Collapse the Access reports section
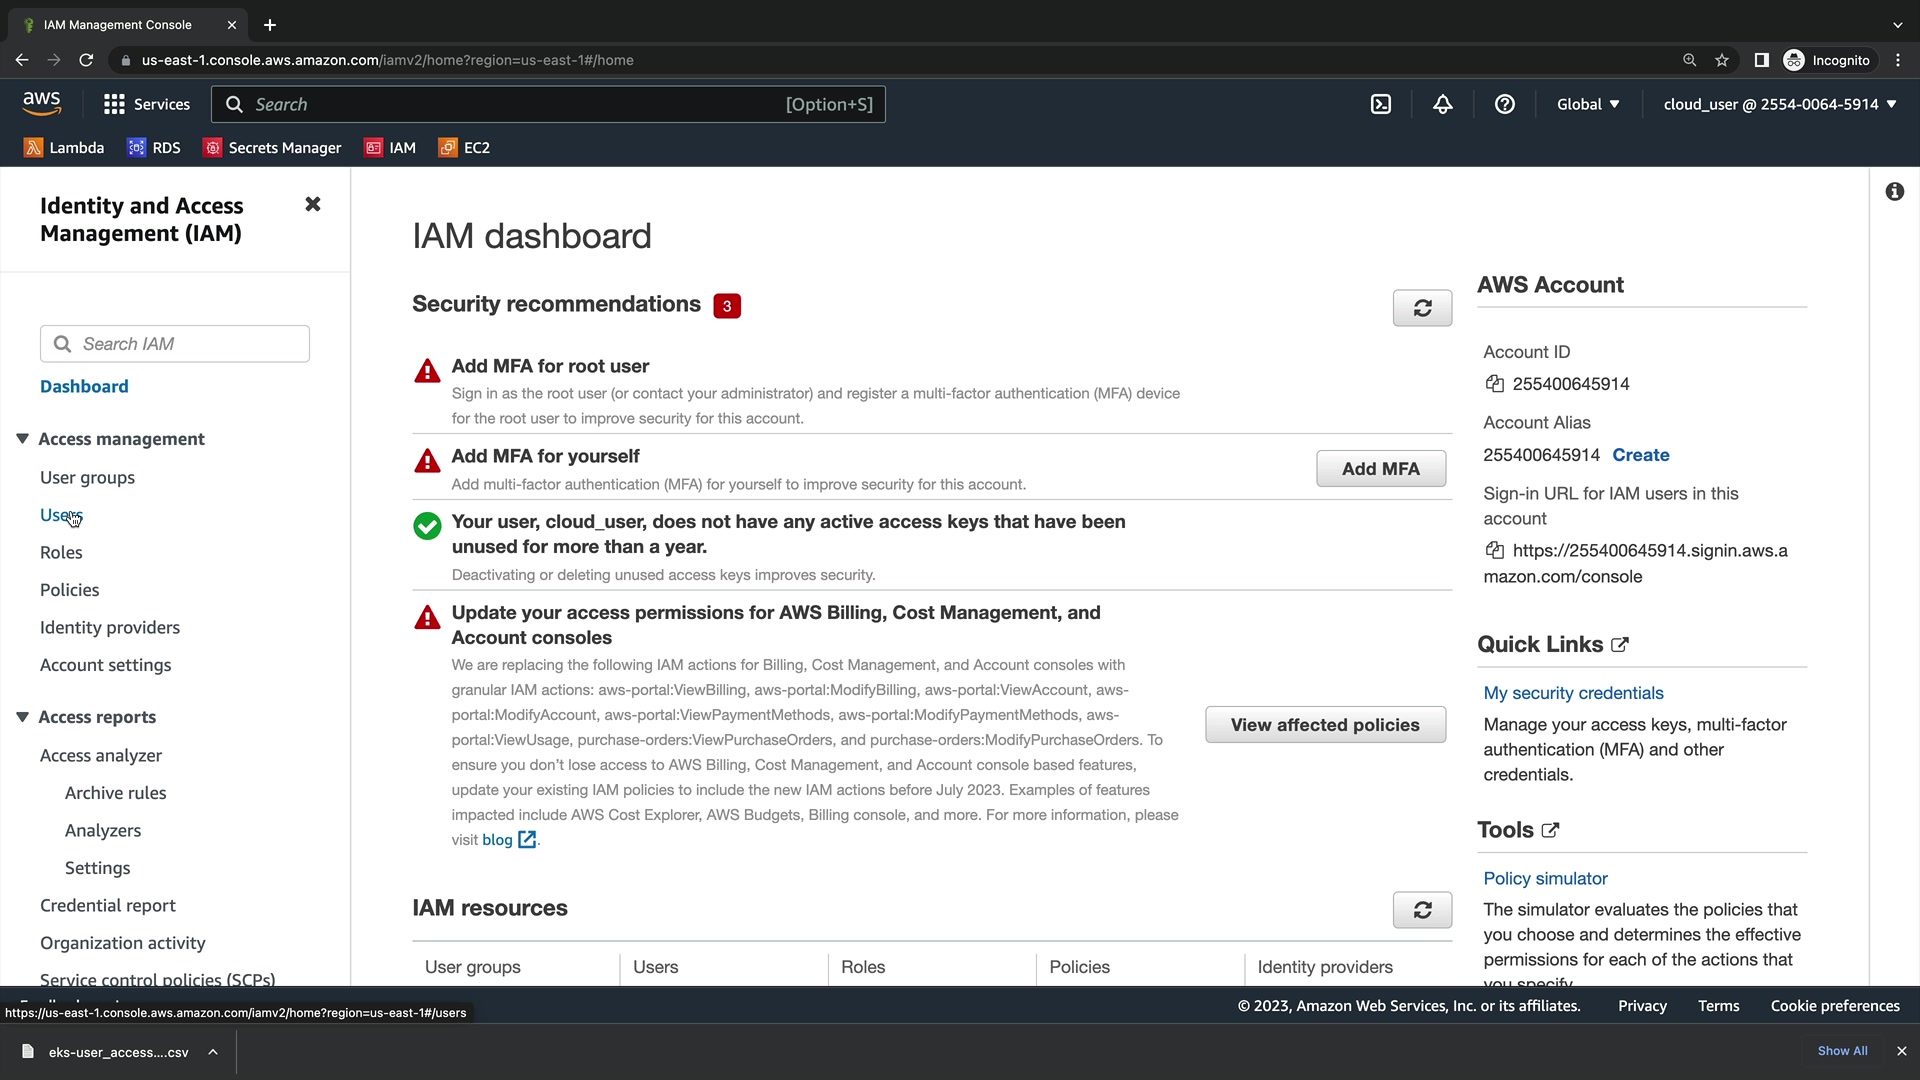This screenshot has width=1920, height=1080. [x=22, y=717]
